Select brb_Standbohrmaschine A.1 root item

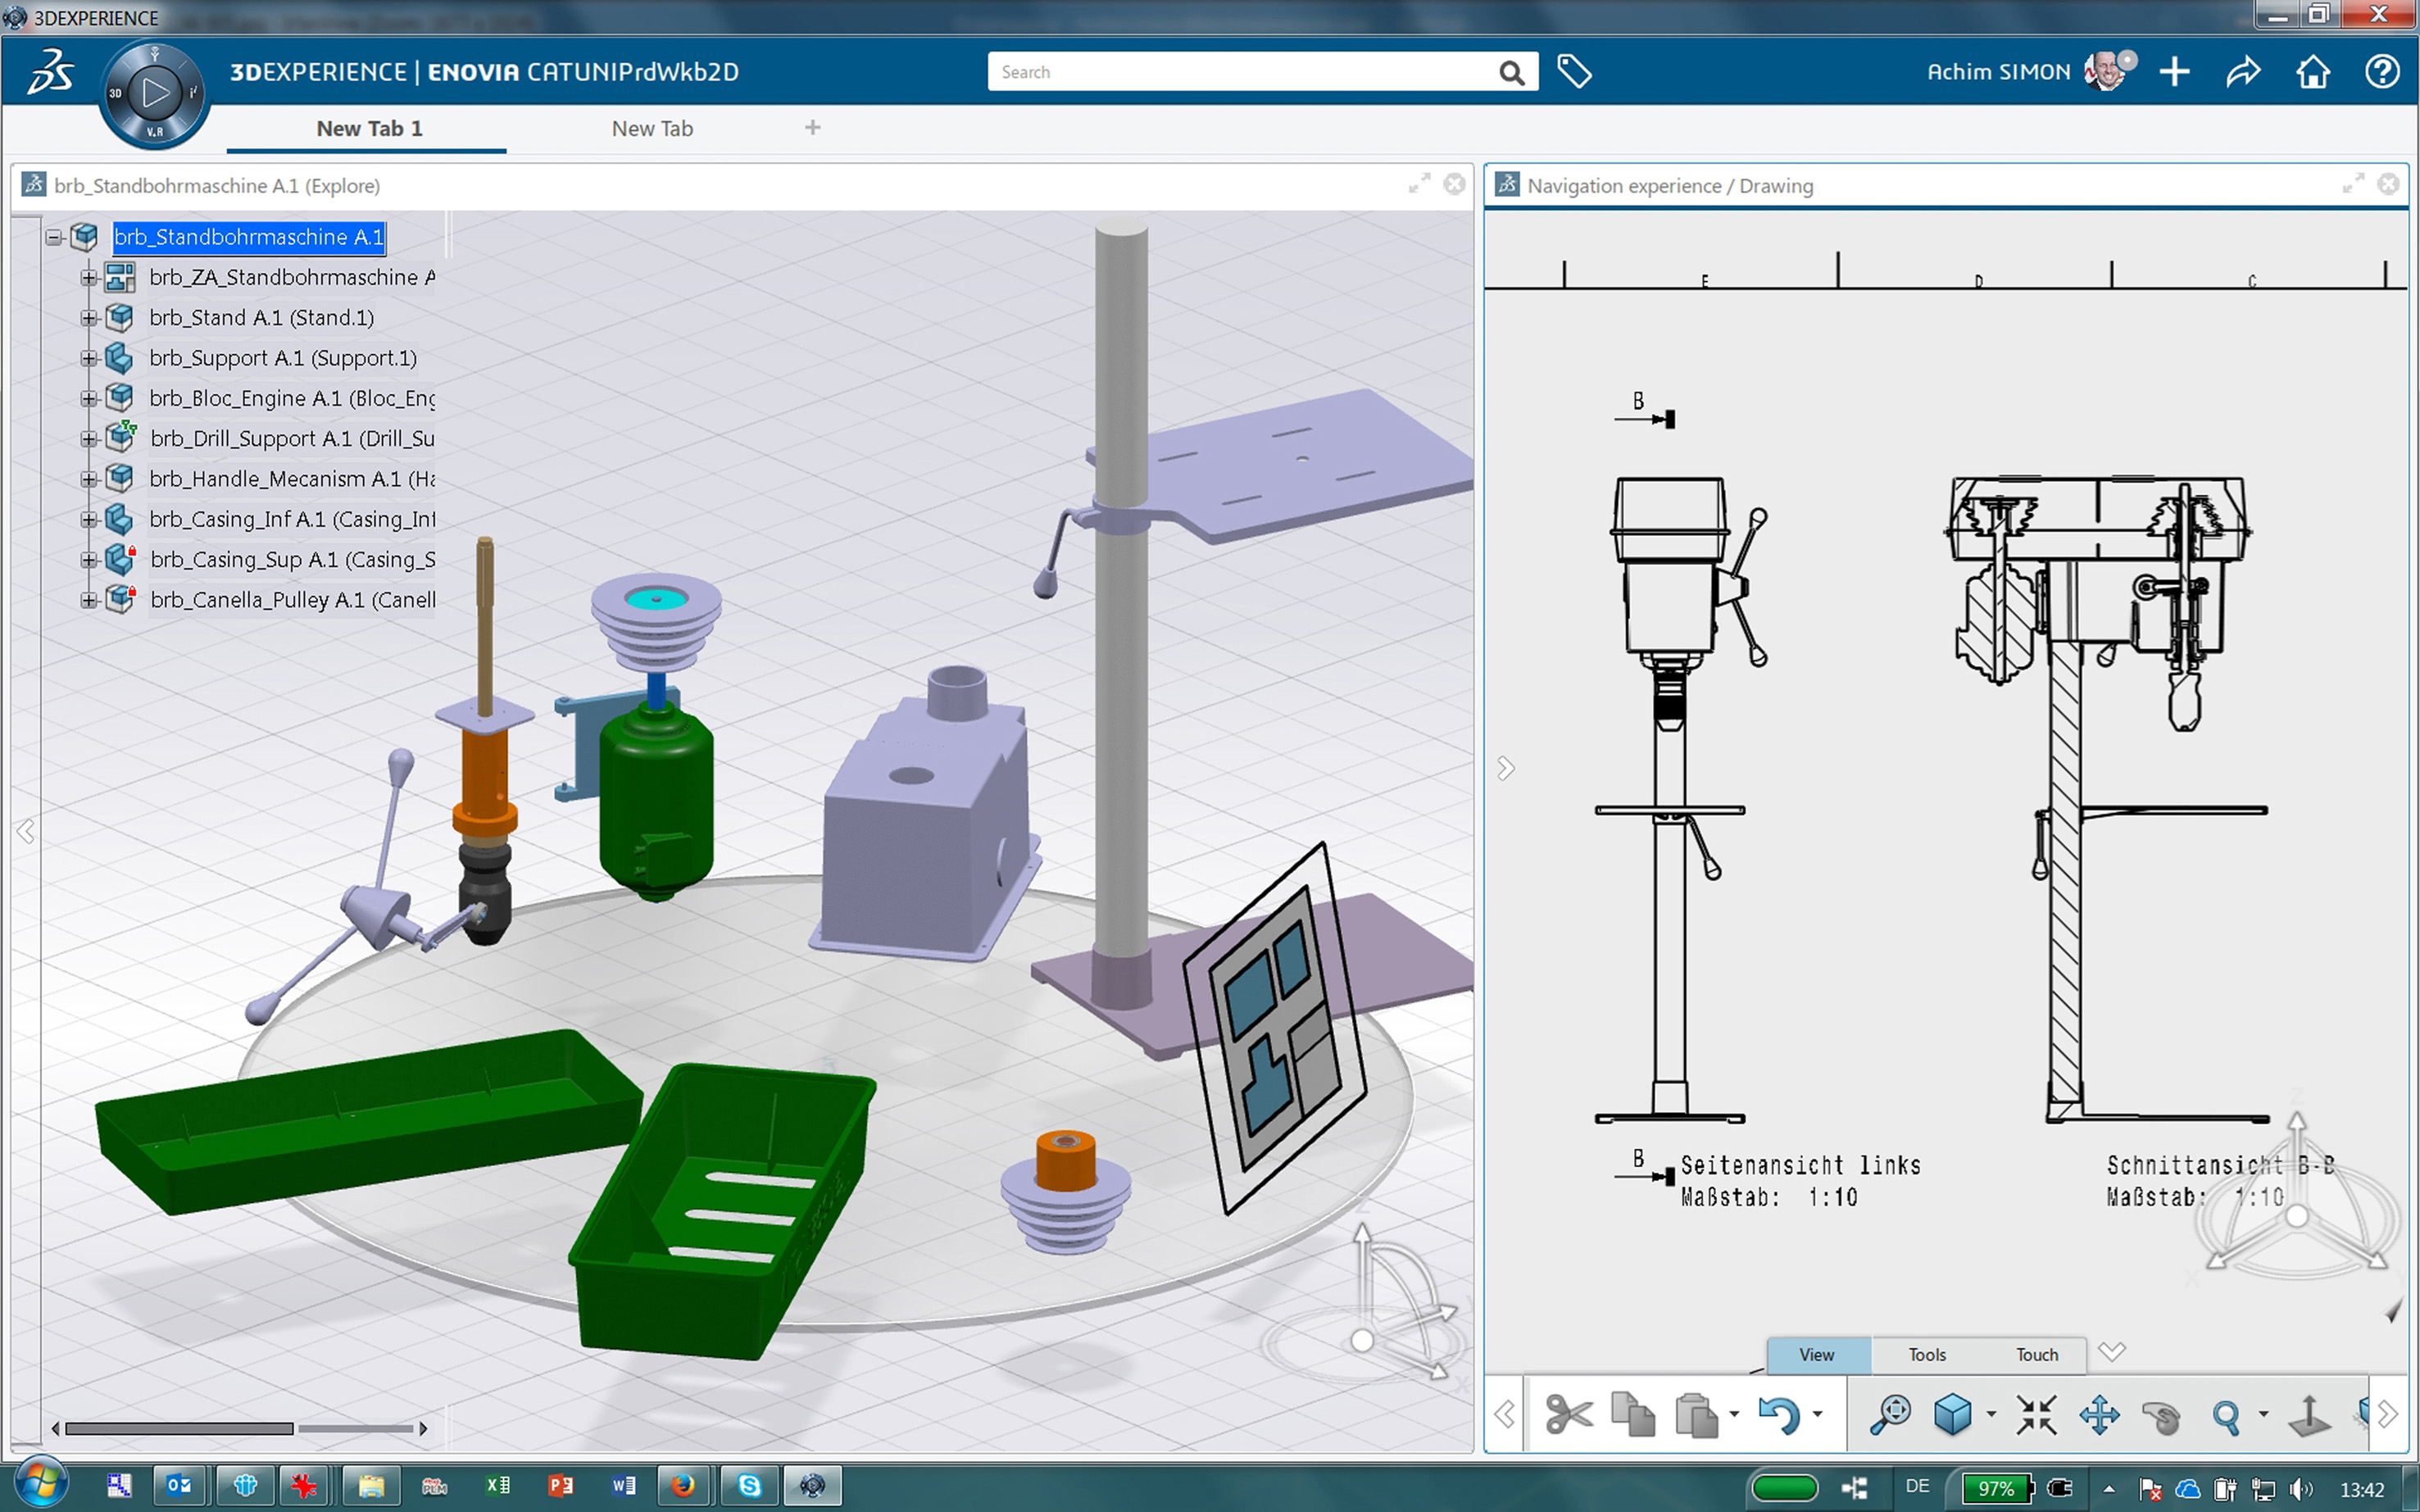pyautogui.click(x=249, y=237)
